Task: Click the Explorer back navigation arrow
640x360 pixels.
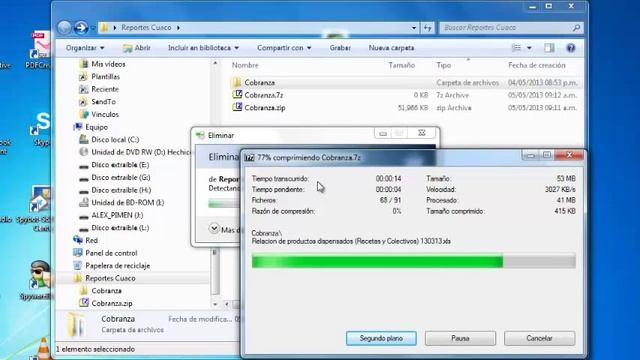Action: (64, 28)
